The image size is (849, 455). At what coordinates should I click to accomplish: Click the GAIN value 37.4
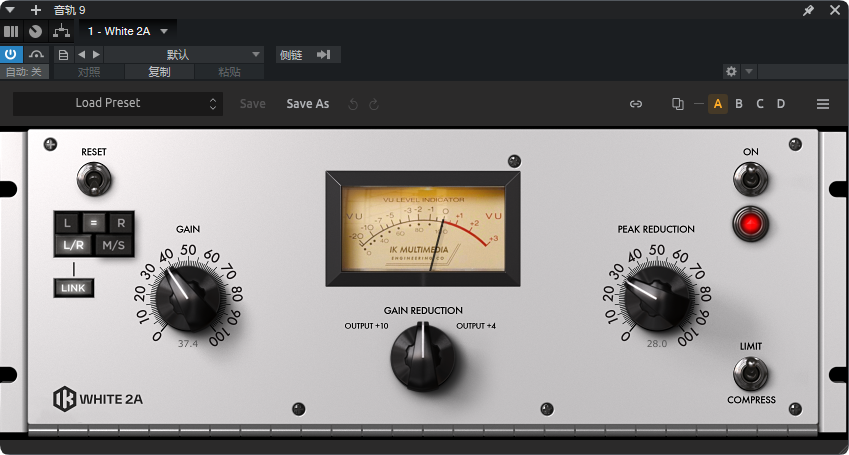188,343
